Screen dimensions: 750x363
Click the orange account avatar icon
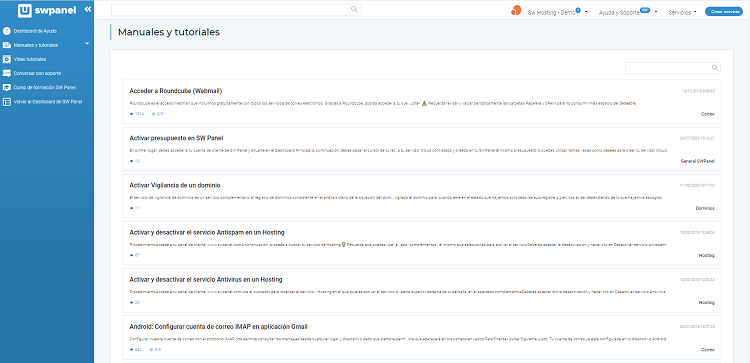tap(516, 11)
